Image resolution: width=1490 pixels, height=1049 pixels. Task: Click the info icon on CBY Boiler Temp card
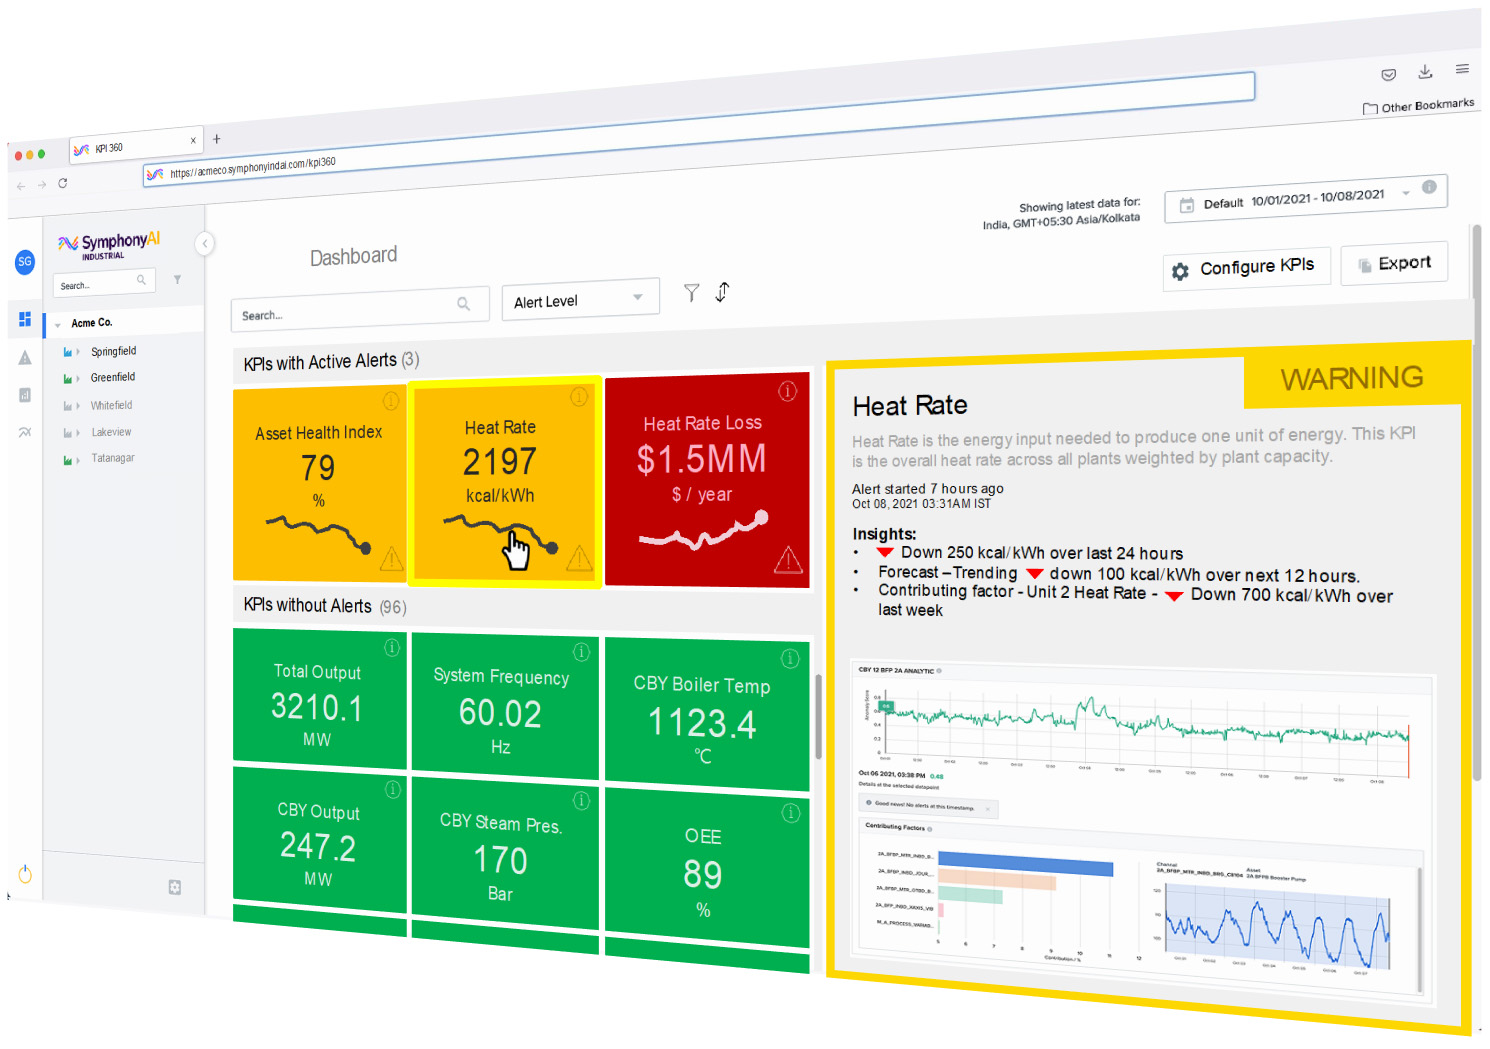[790, 658]
